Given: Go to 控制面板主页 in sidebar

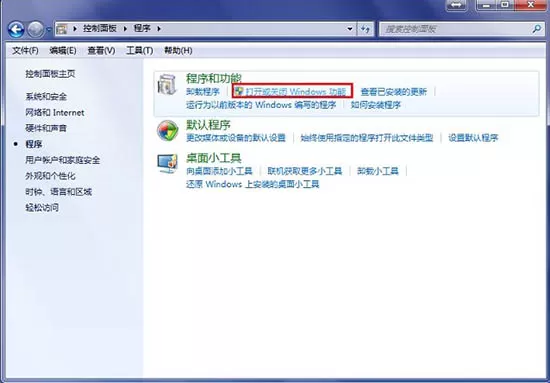Looking at the screenshot, I should (x=50, y=74).
